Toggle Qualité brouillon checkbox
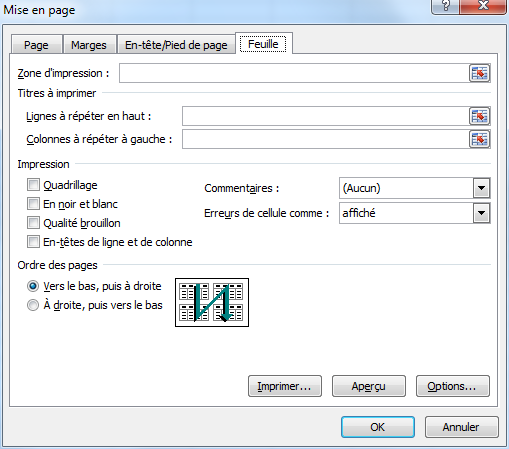The height and width of the screenshot is (449, 509). coord(33,223)
